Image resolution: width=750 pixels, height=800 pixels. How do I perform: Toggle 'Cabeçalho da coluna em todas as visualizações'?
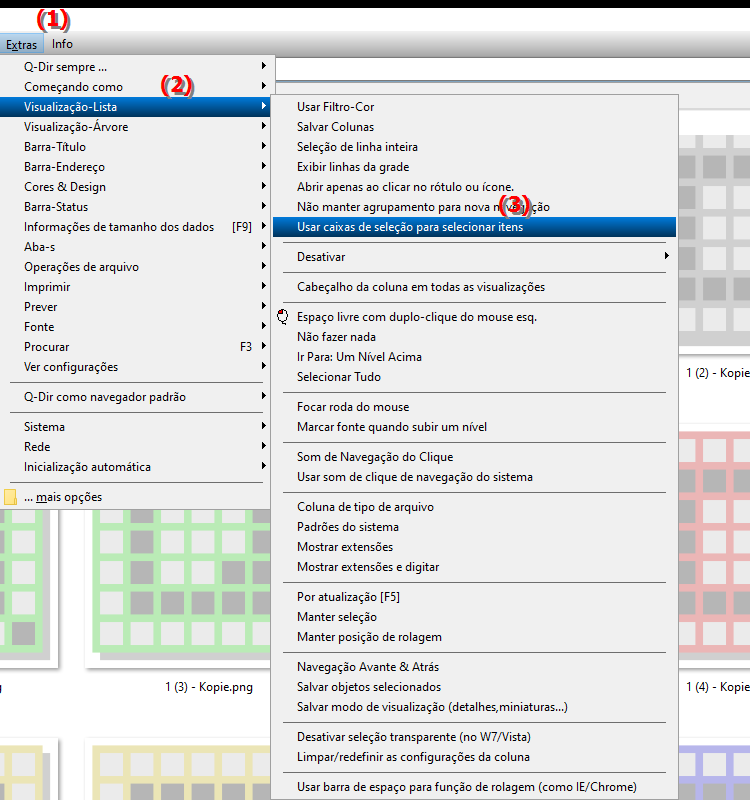click(x=474, y=287)
